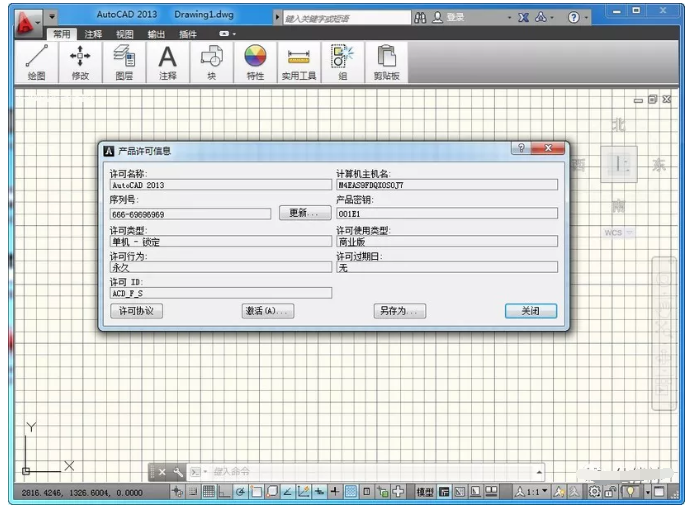The height and width of the screenshot is (510, 694).
Task: Switch to the 输出 ribbon tab
Action: (156, 34)
